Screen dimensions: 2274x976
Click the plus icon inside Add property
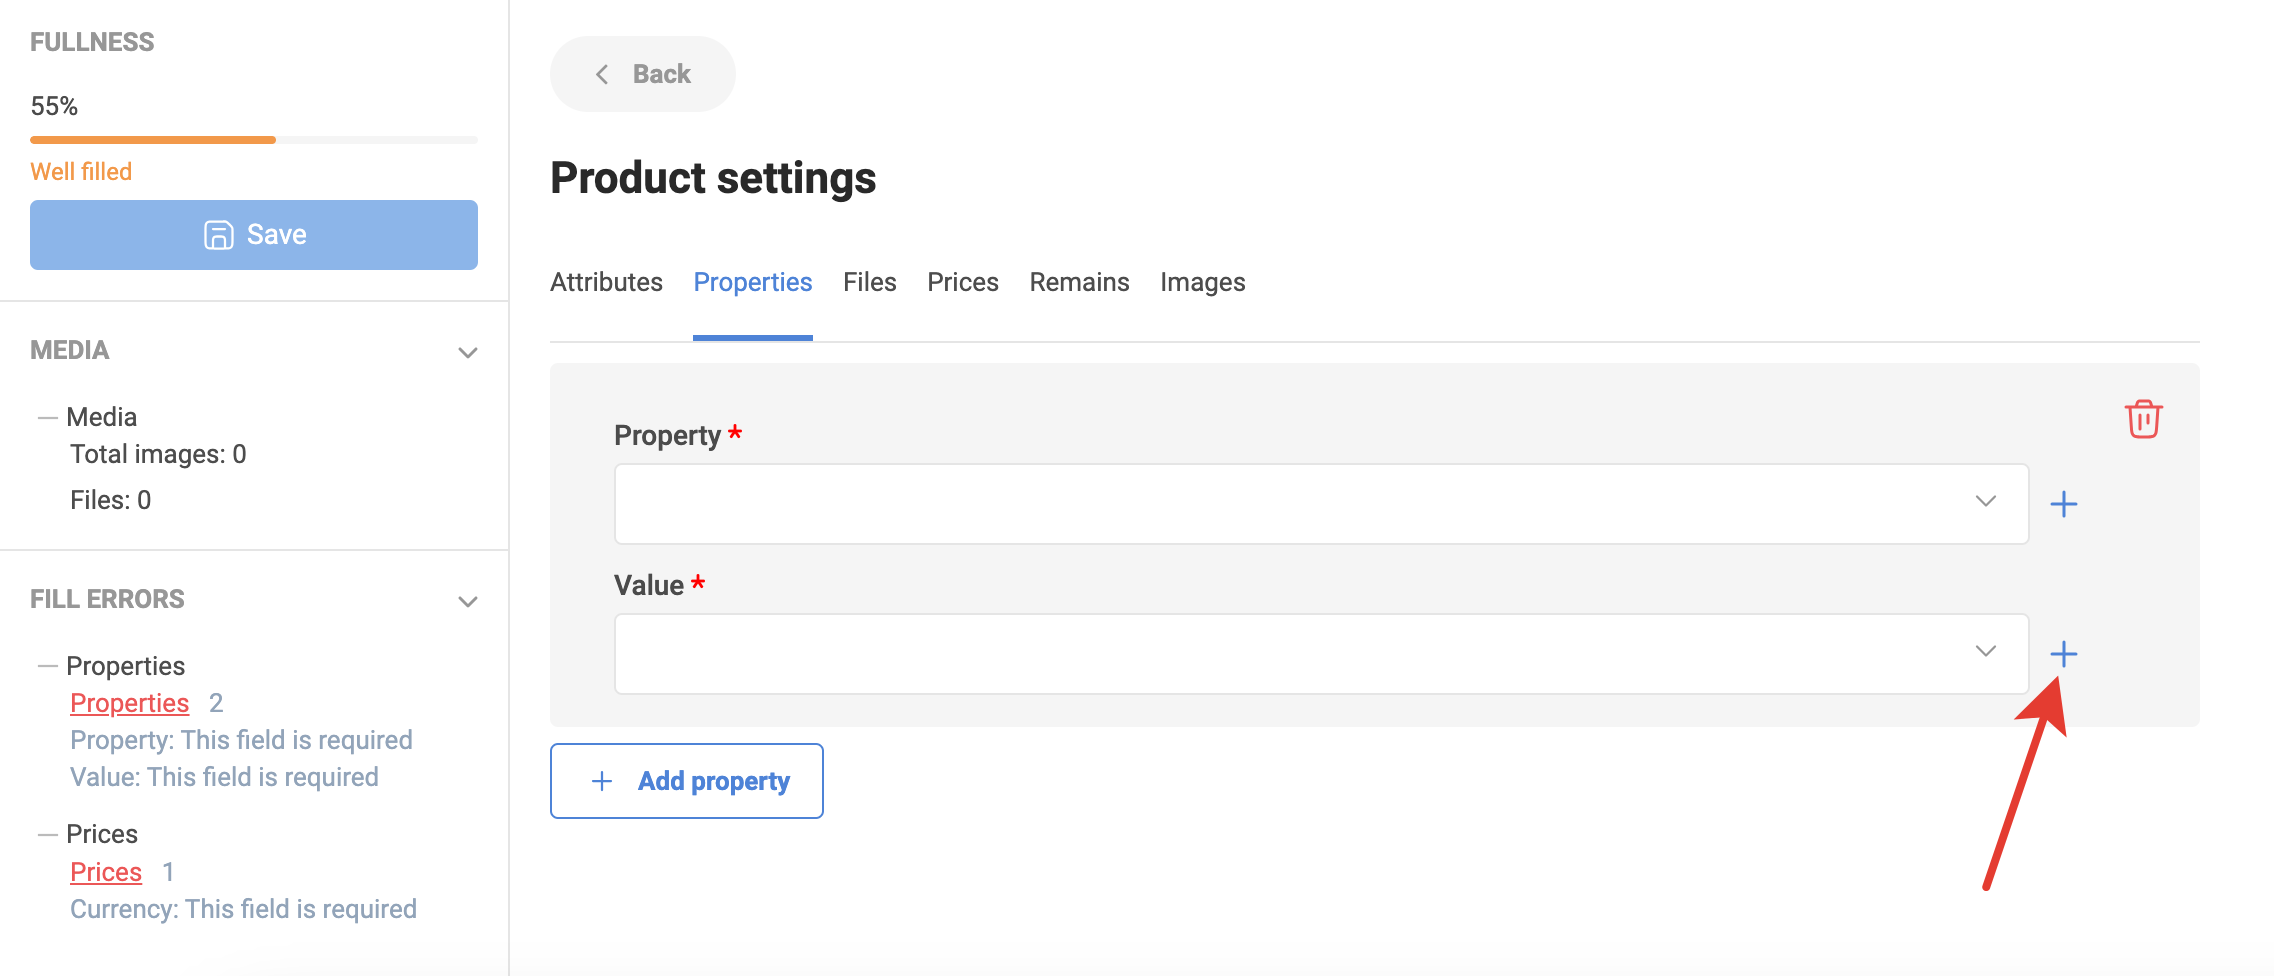point(602,781)
